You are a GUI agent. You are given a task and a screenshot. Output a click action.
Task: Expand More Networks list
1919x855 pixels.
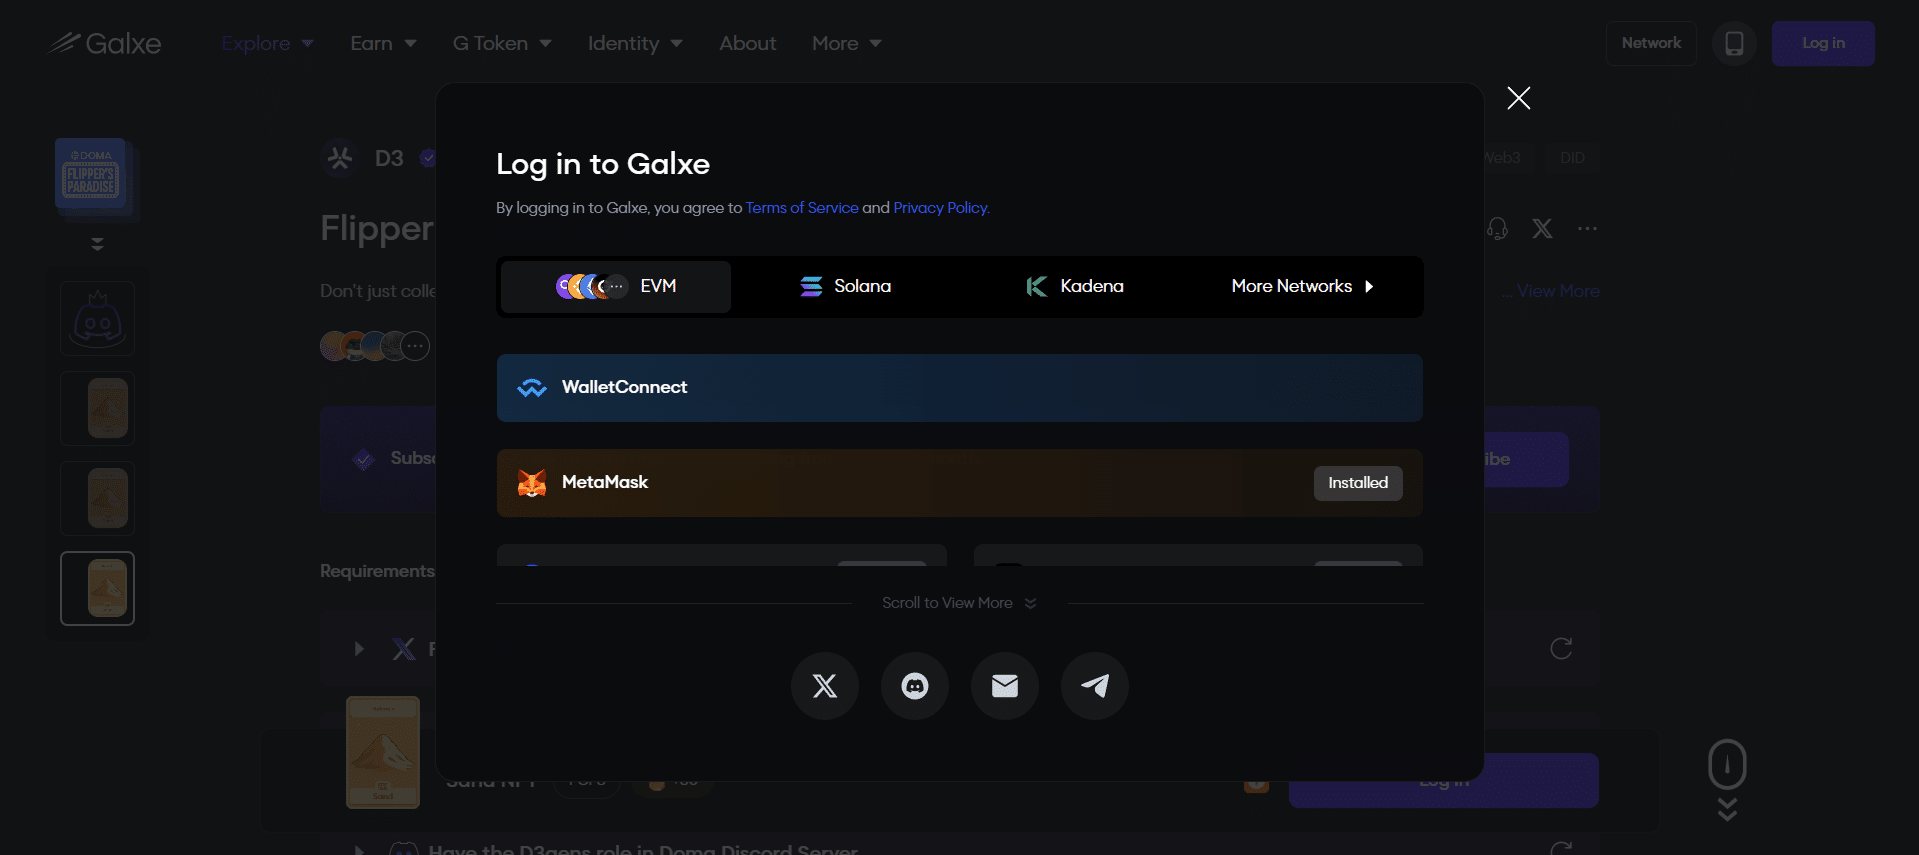click(1303, 287)
